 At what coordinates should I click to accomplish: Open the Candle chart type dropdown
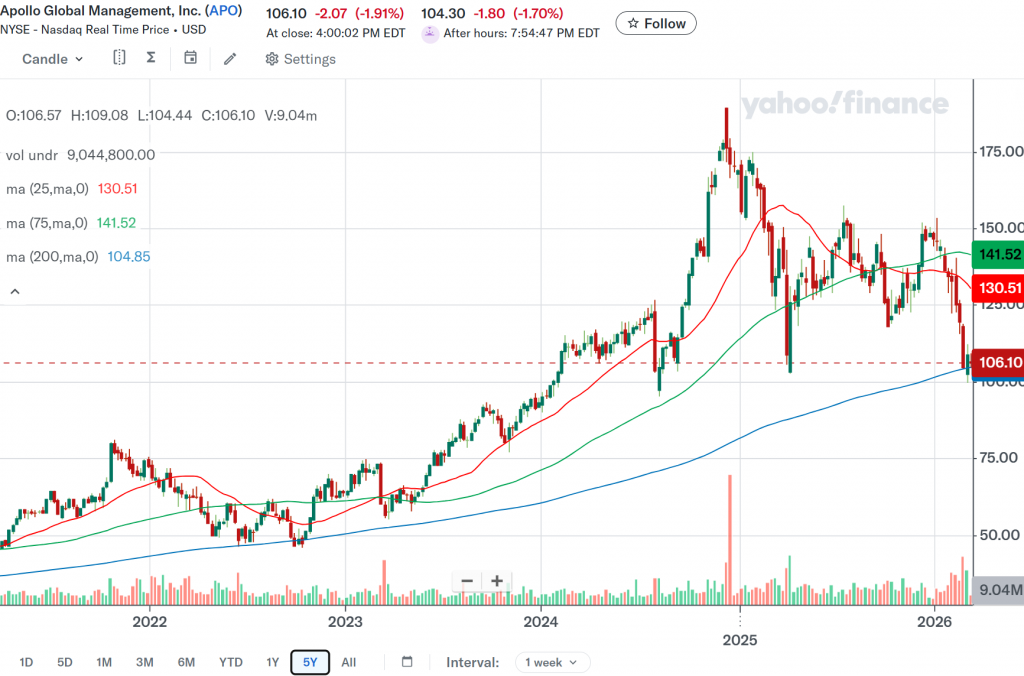click(53, 59)
